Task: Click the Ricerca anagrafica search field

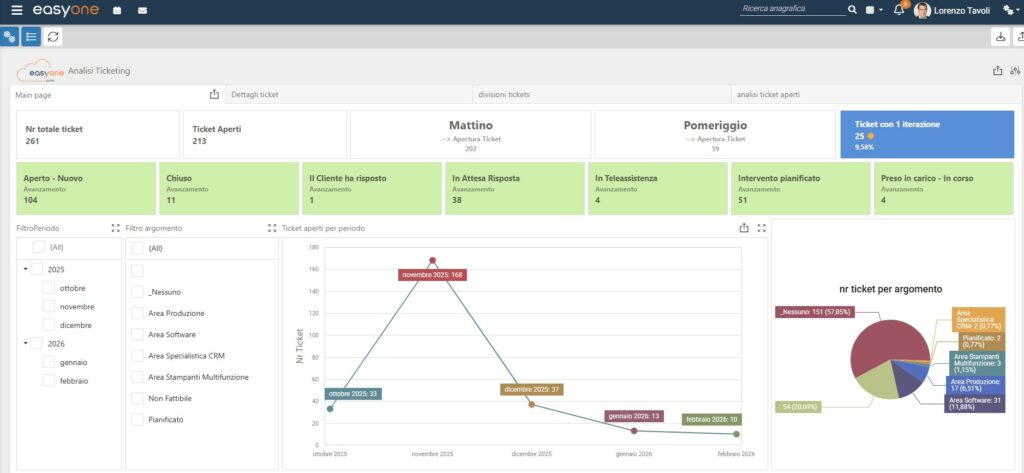Action: (791, 10)
